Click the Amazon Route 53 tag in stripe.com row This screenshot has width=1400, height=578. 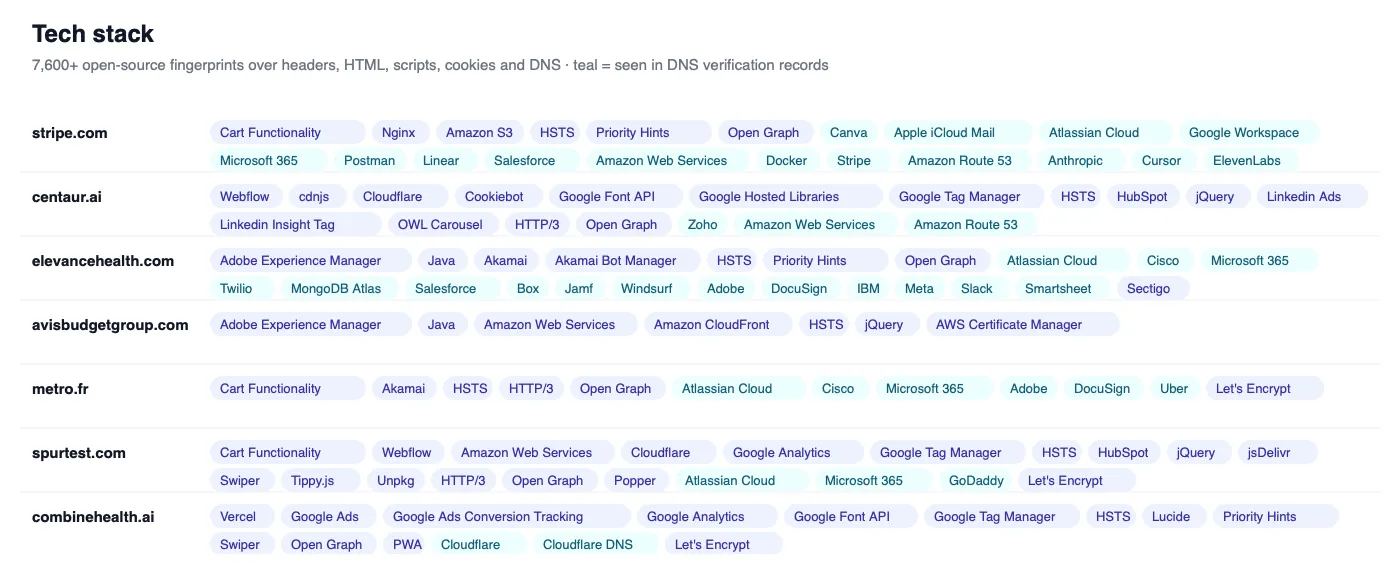click(x=965, y=161)
